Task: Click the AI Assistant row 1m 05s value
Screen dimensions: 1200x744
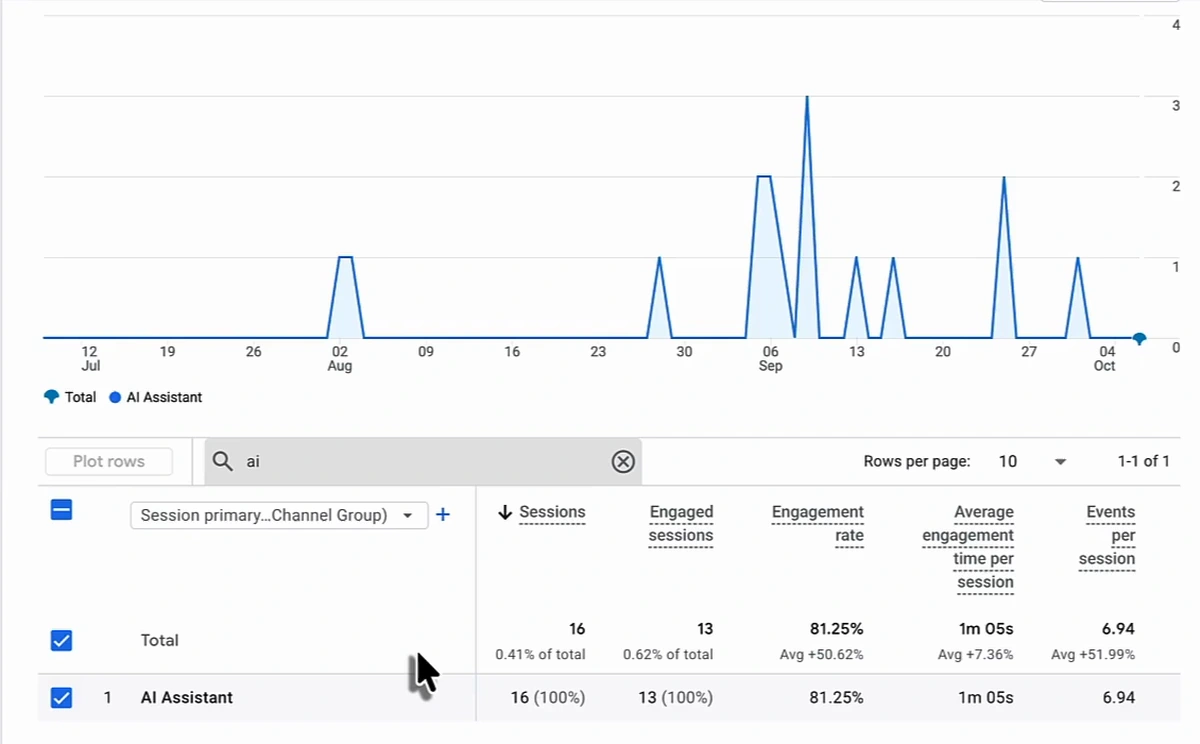Action: pyautogui.click(x=985, y=697)
